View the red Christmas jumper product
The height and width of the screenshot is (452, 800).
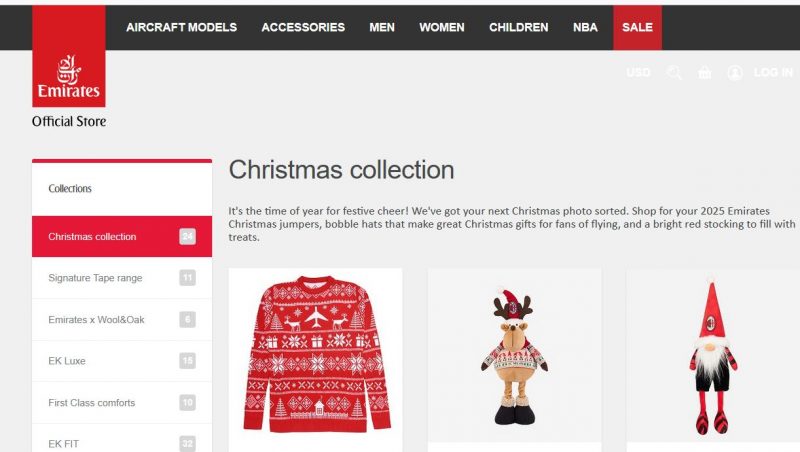point(316,355)
